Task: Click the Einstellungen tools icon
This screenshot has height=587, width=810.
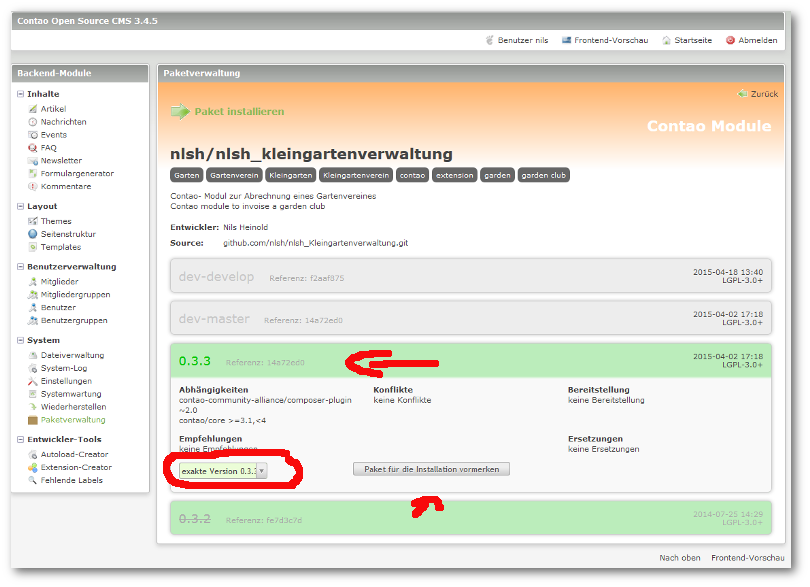Action: point(33,381)
